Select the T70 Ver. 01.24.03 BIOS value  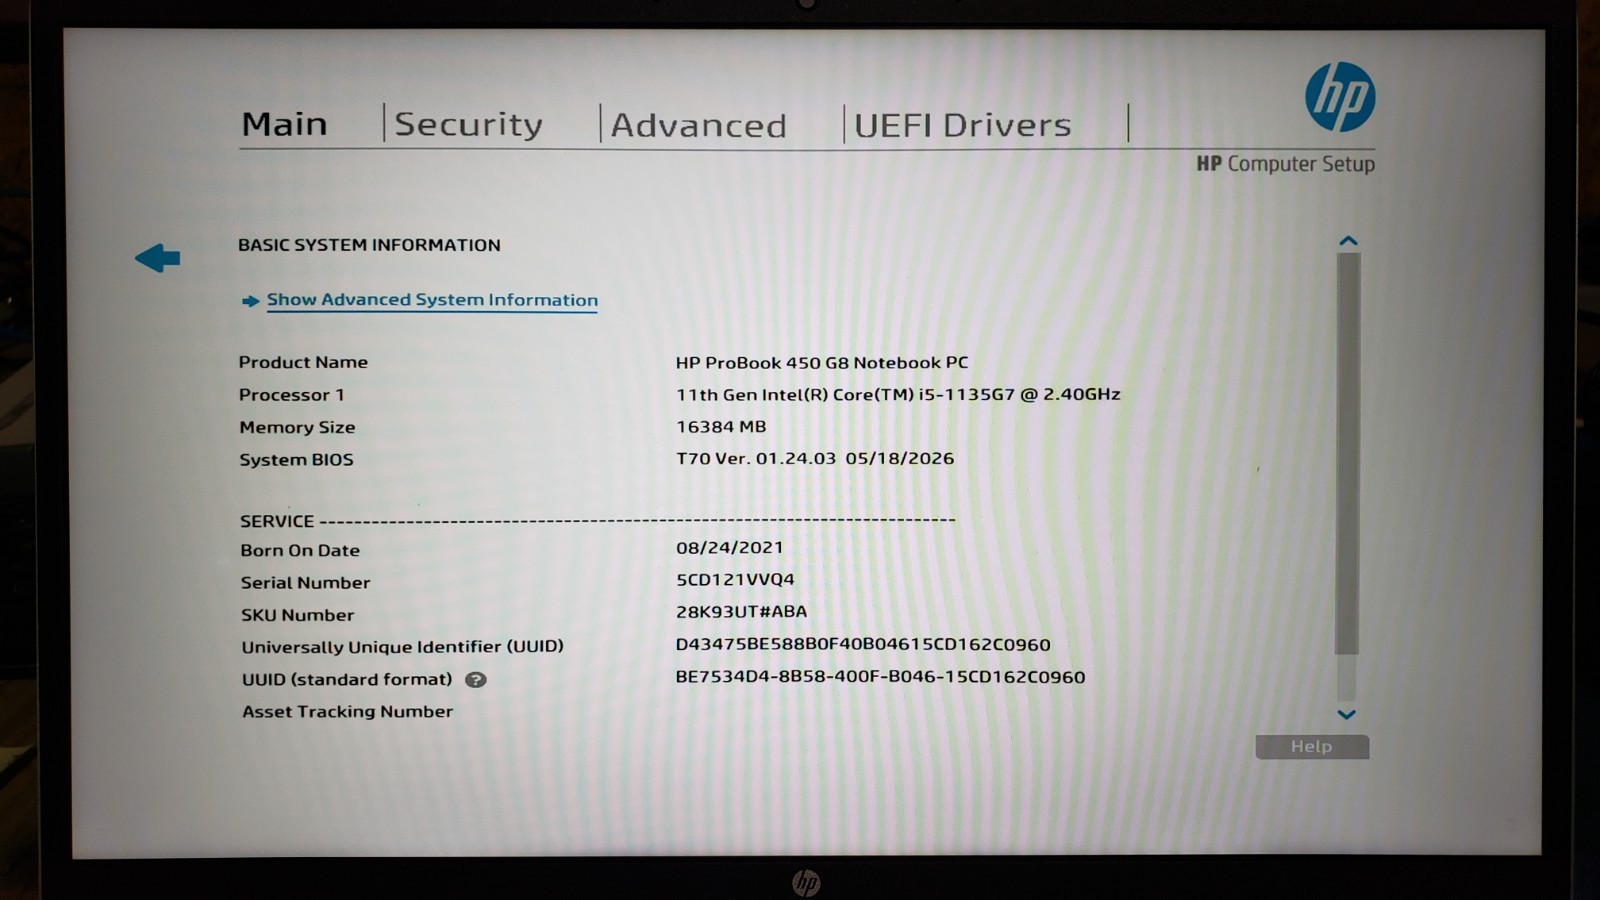point(815,458)
